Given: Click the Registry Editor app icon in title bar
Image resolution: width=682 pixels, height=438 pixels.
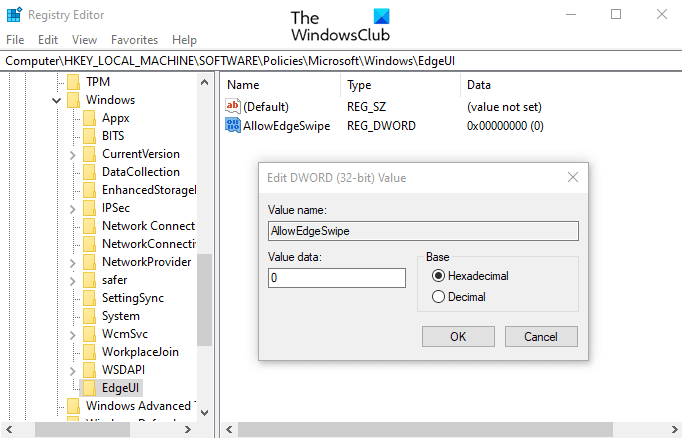Looking at the screenshot, I should coord(14,14).
